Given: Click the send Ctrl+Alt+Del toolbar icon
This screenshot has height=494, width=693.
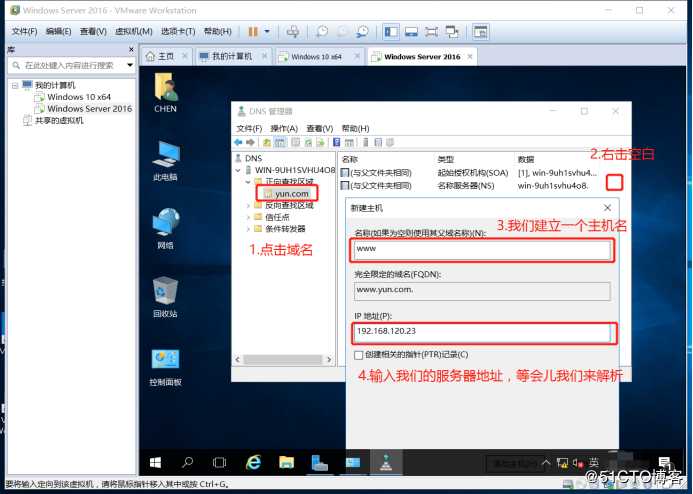Looking at the screenshot, I should 293,32.
